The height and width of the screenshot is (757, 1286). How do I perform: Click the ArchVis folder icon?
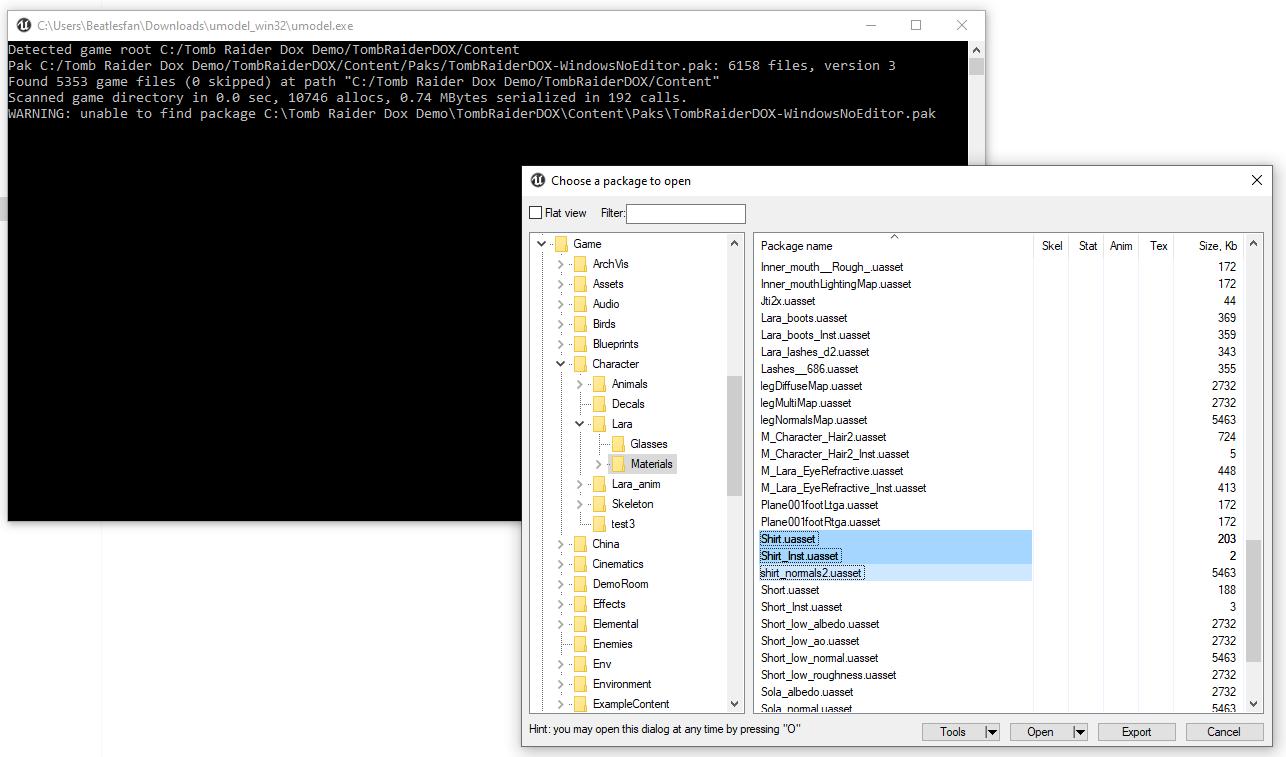[580, 264]
